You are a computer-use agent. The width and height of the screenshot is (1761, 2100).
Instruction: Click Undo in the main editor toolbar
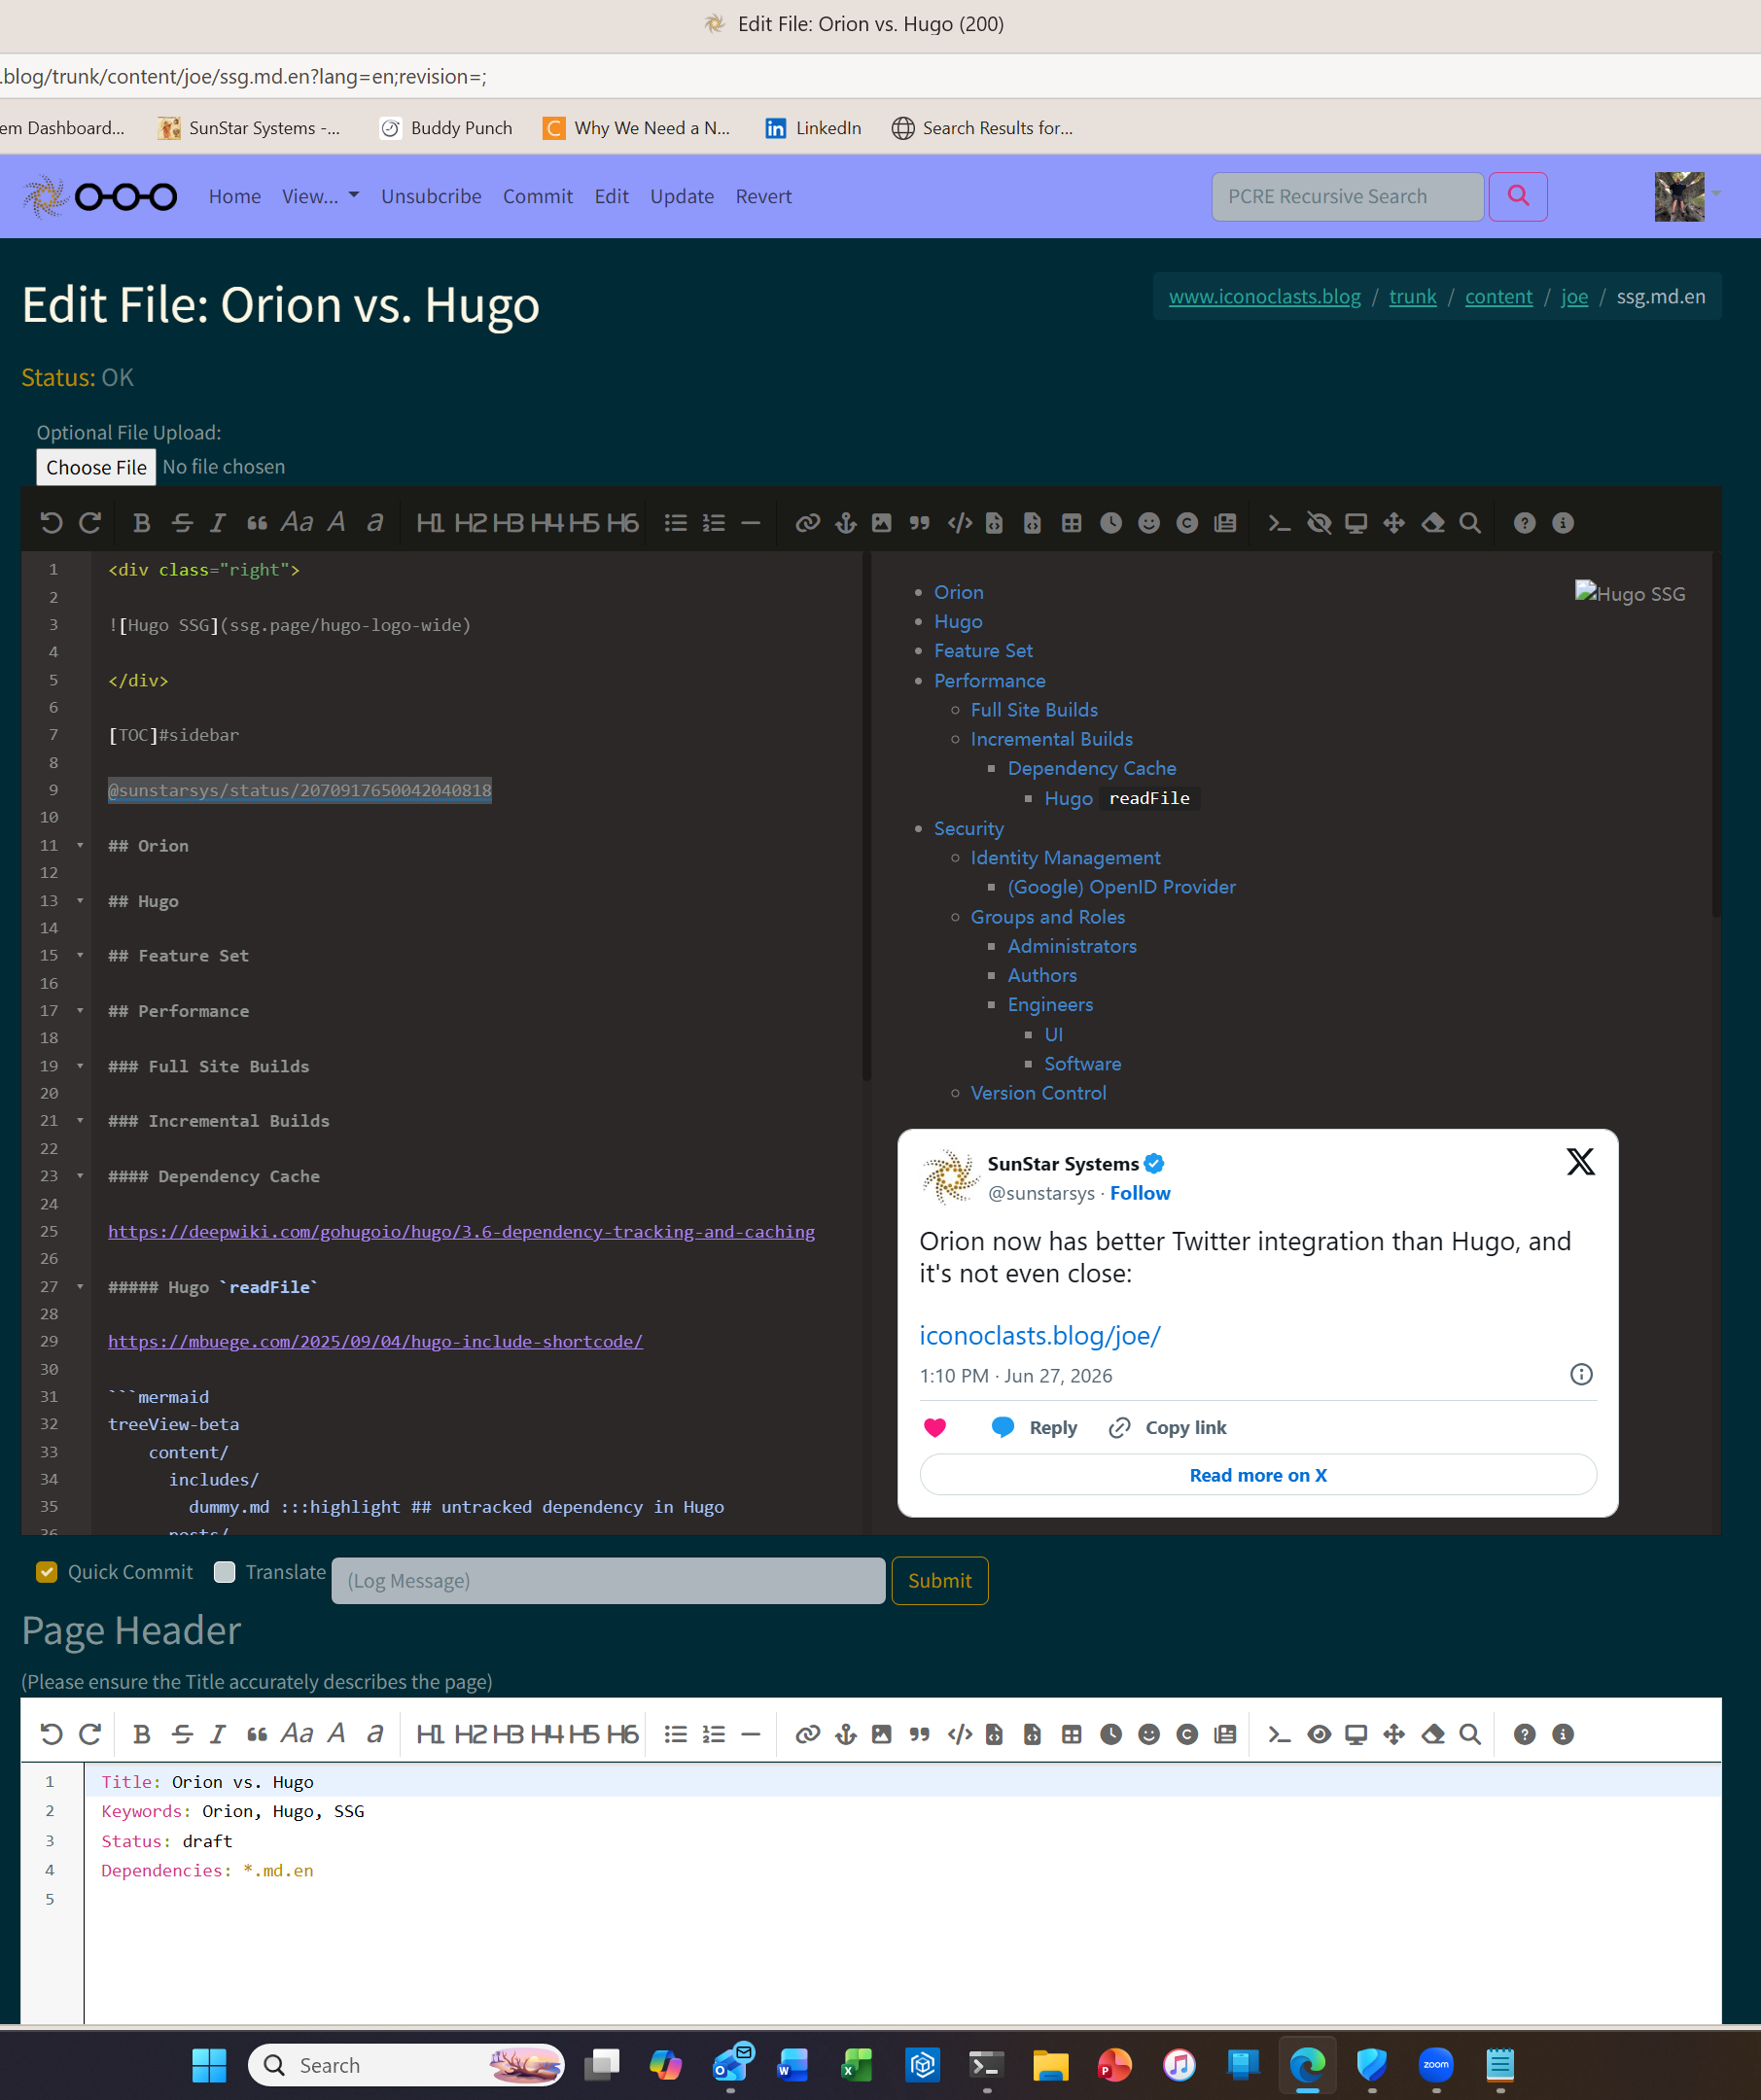point(51,523)
